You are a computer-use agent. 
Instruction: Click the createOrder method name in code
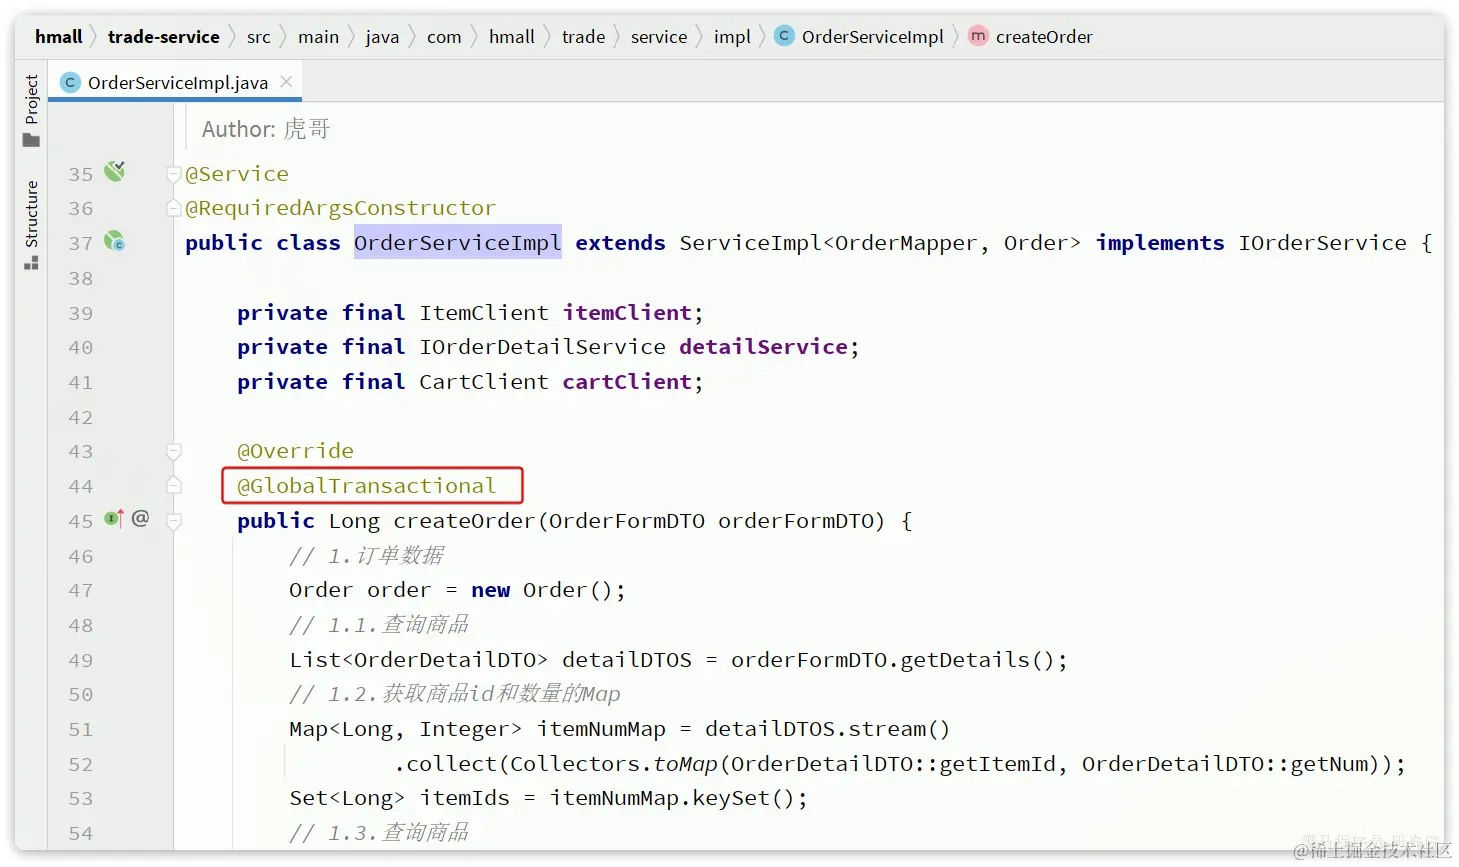[464, 521]
